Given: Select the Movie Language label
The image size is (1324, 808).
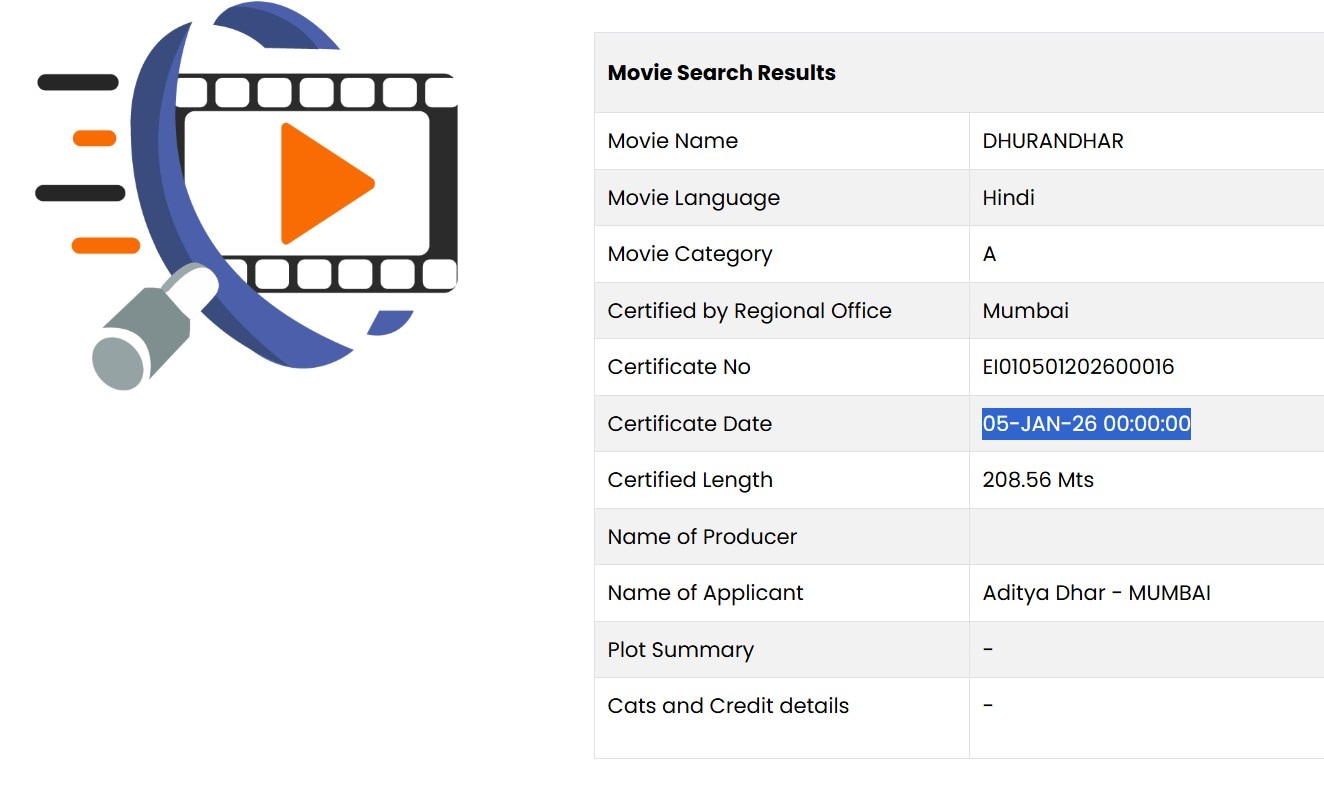Looking at the screenshot, I should tap(693, 198).
